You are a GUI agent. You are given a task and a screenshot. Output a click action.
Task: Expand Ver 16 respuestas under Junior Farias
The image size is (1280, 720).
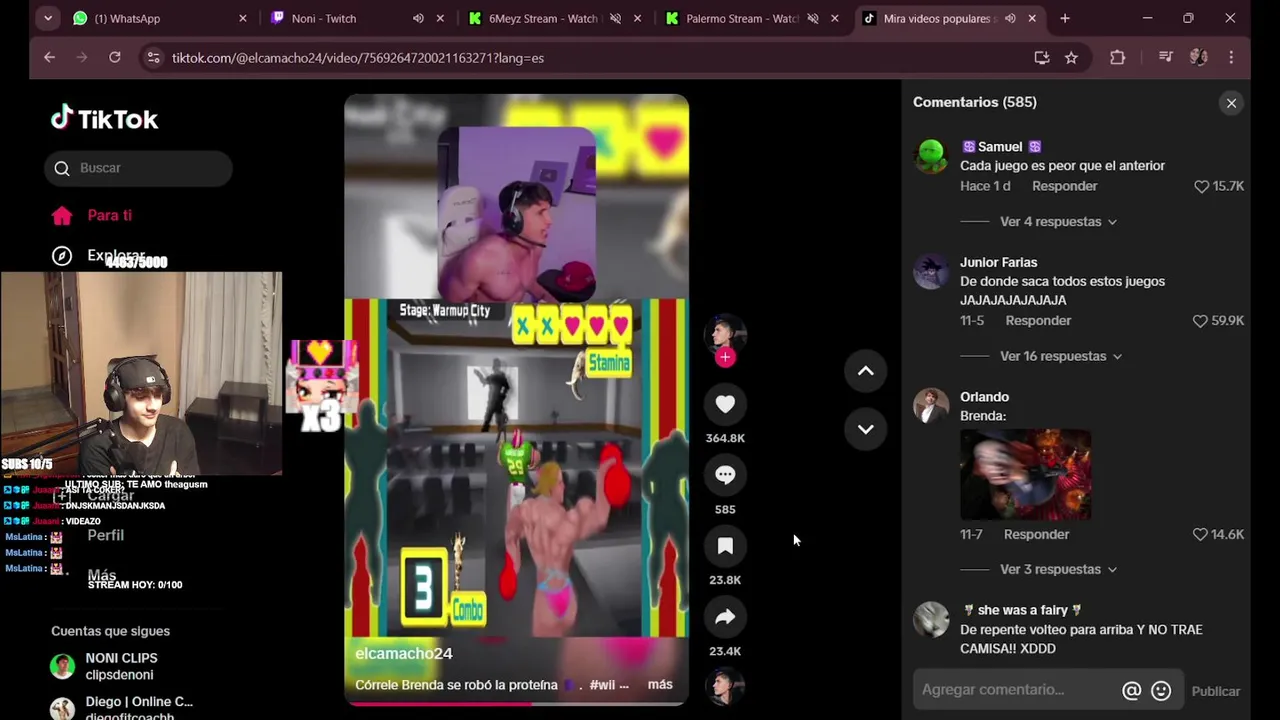click(1061, 356)
